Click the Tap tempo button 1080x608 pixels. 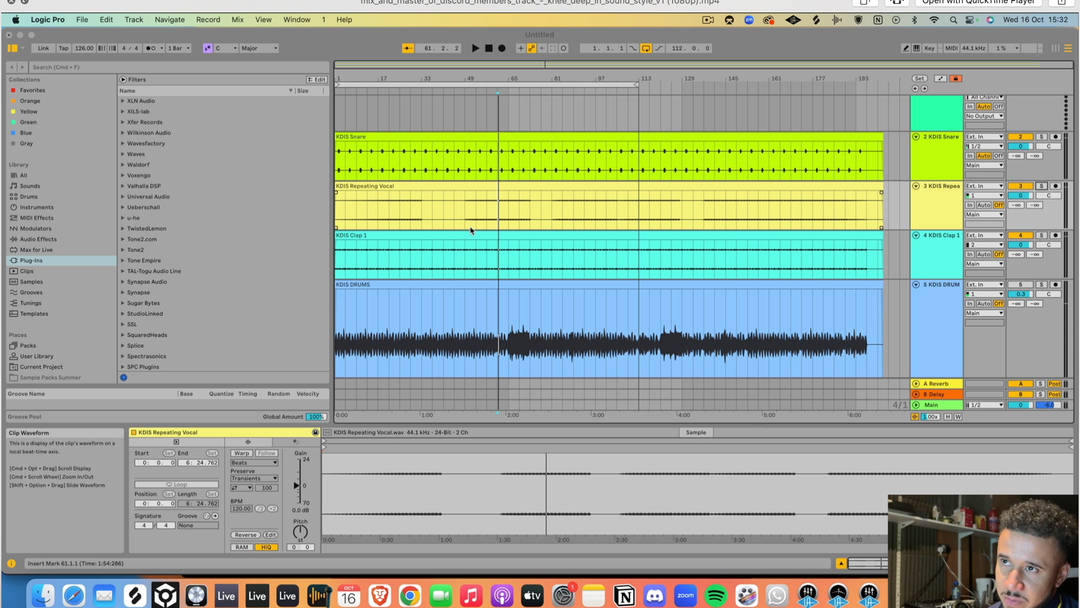pyautogui.click(x=63, y=48)
